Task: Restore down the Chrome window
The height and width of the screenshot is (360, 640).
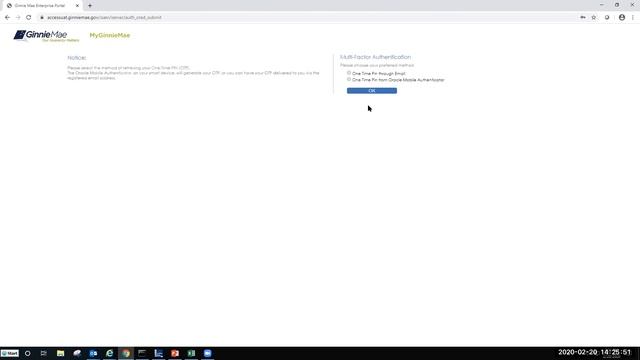Action: 617,5
